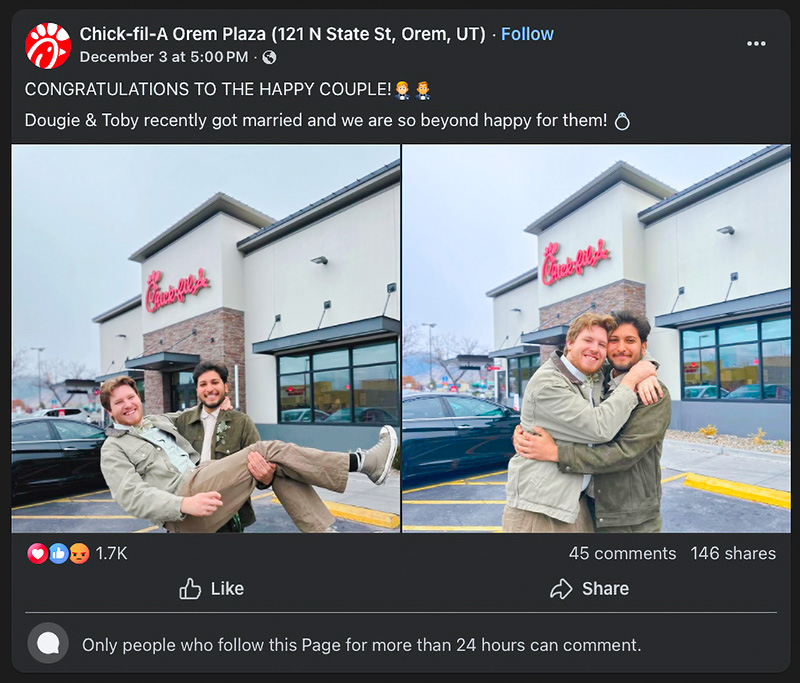Click the heart love reaction icon
This screenshot has width=800, height=683.
pos(37,553)
